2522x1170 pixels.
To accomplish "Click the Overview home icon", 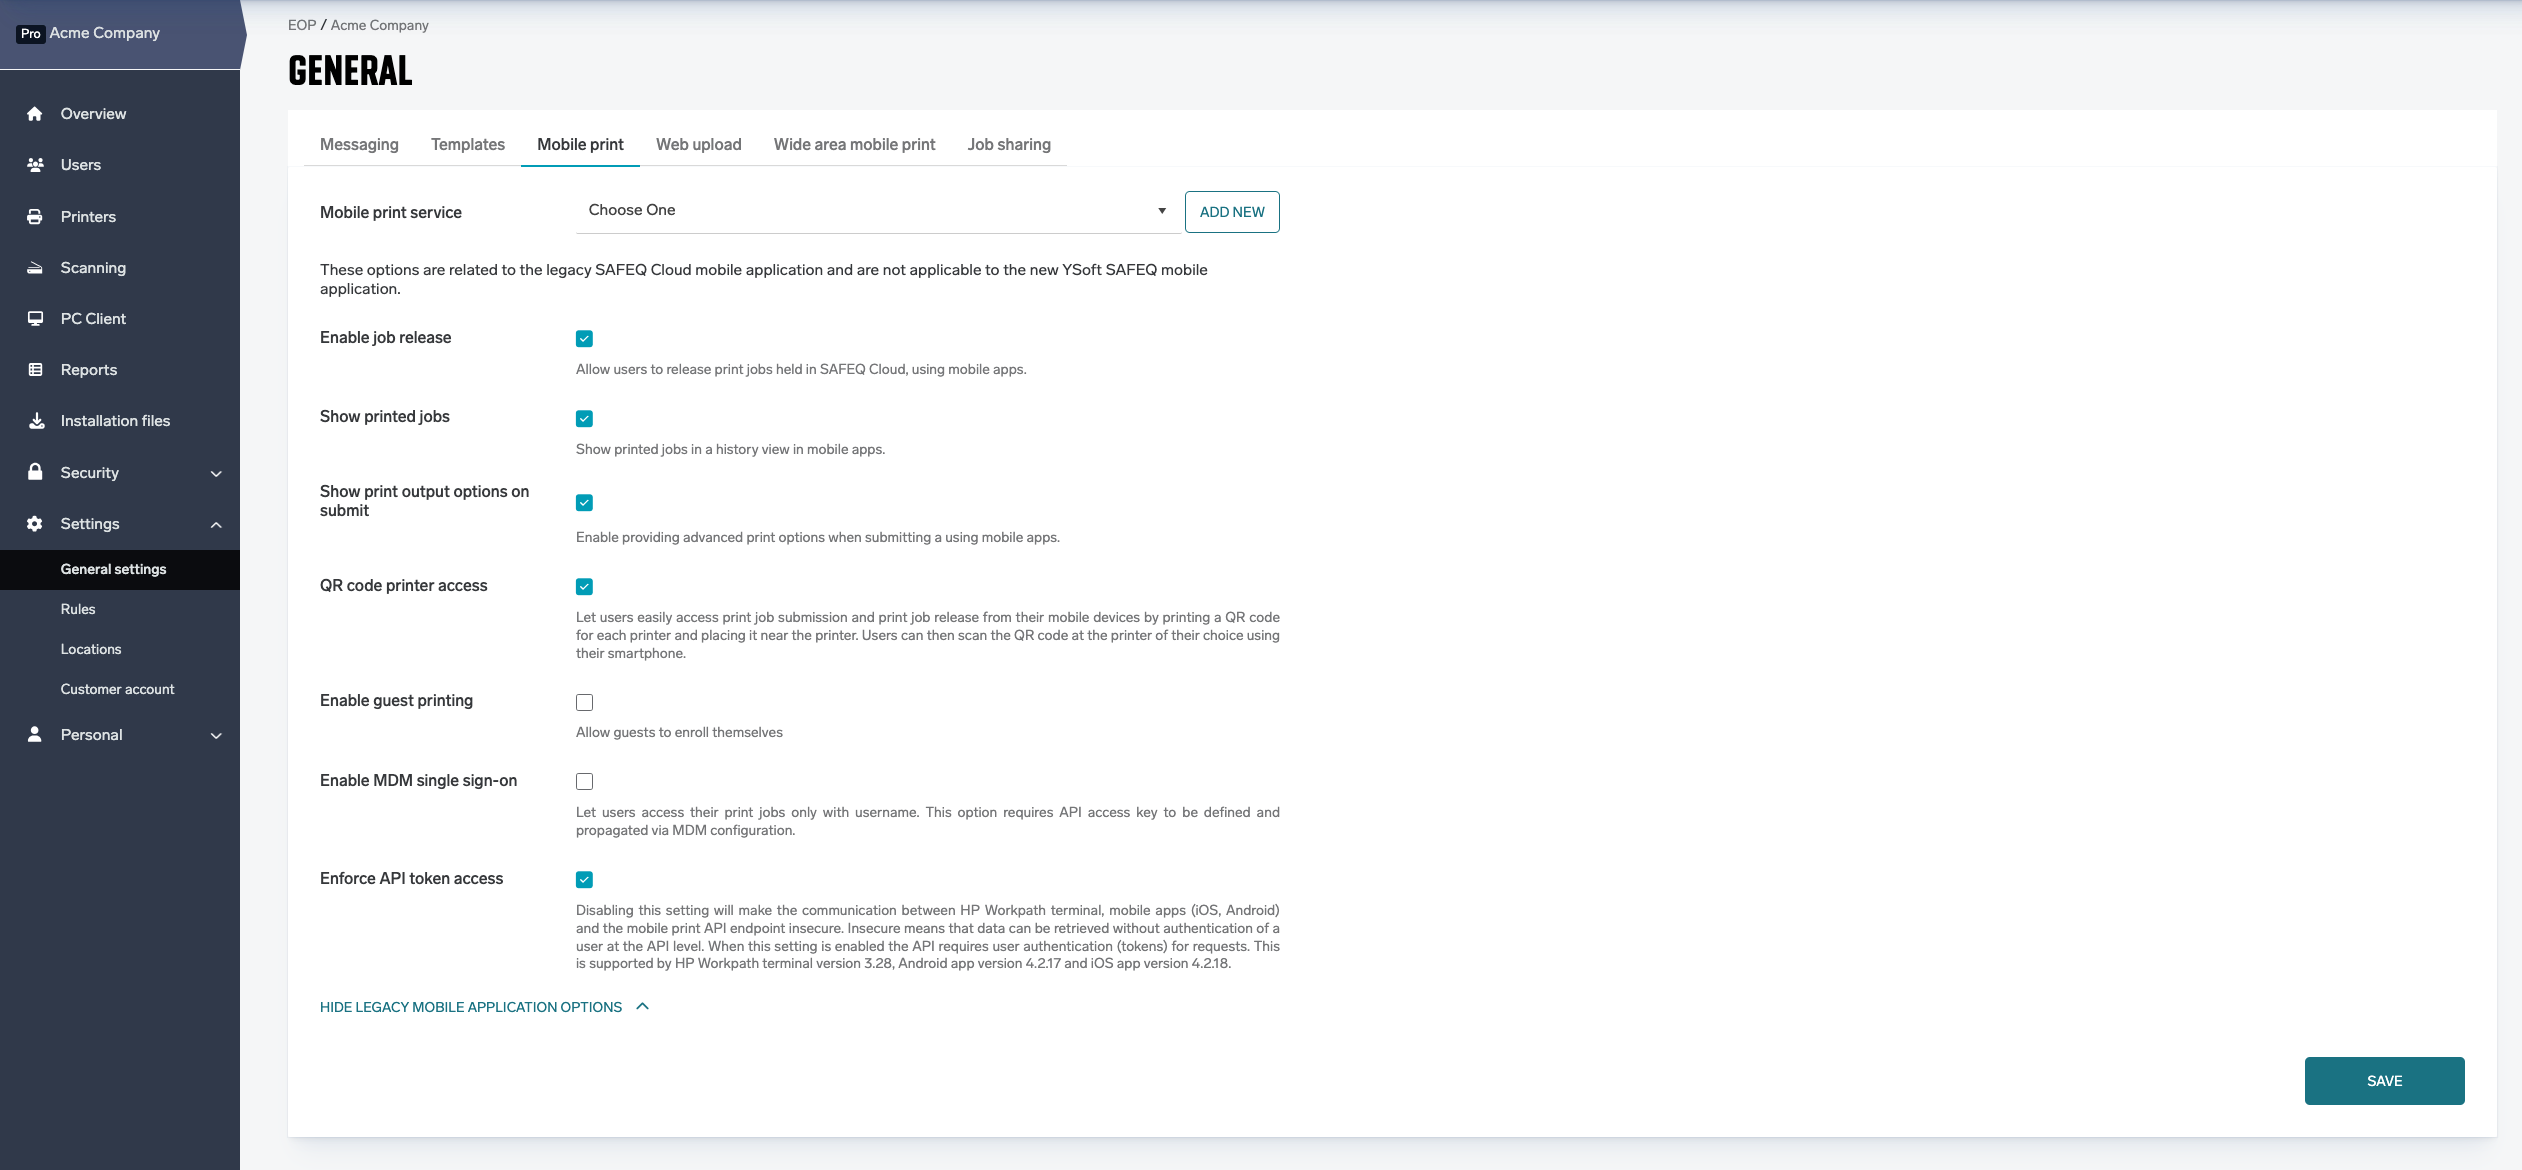I will click(35, 114).
